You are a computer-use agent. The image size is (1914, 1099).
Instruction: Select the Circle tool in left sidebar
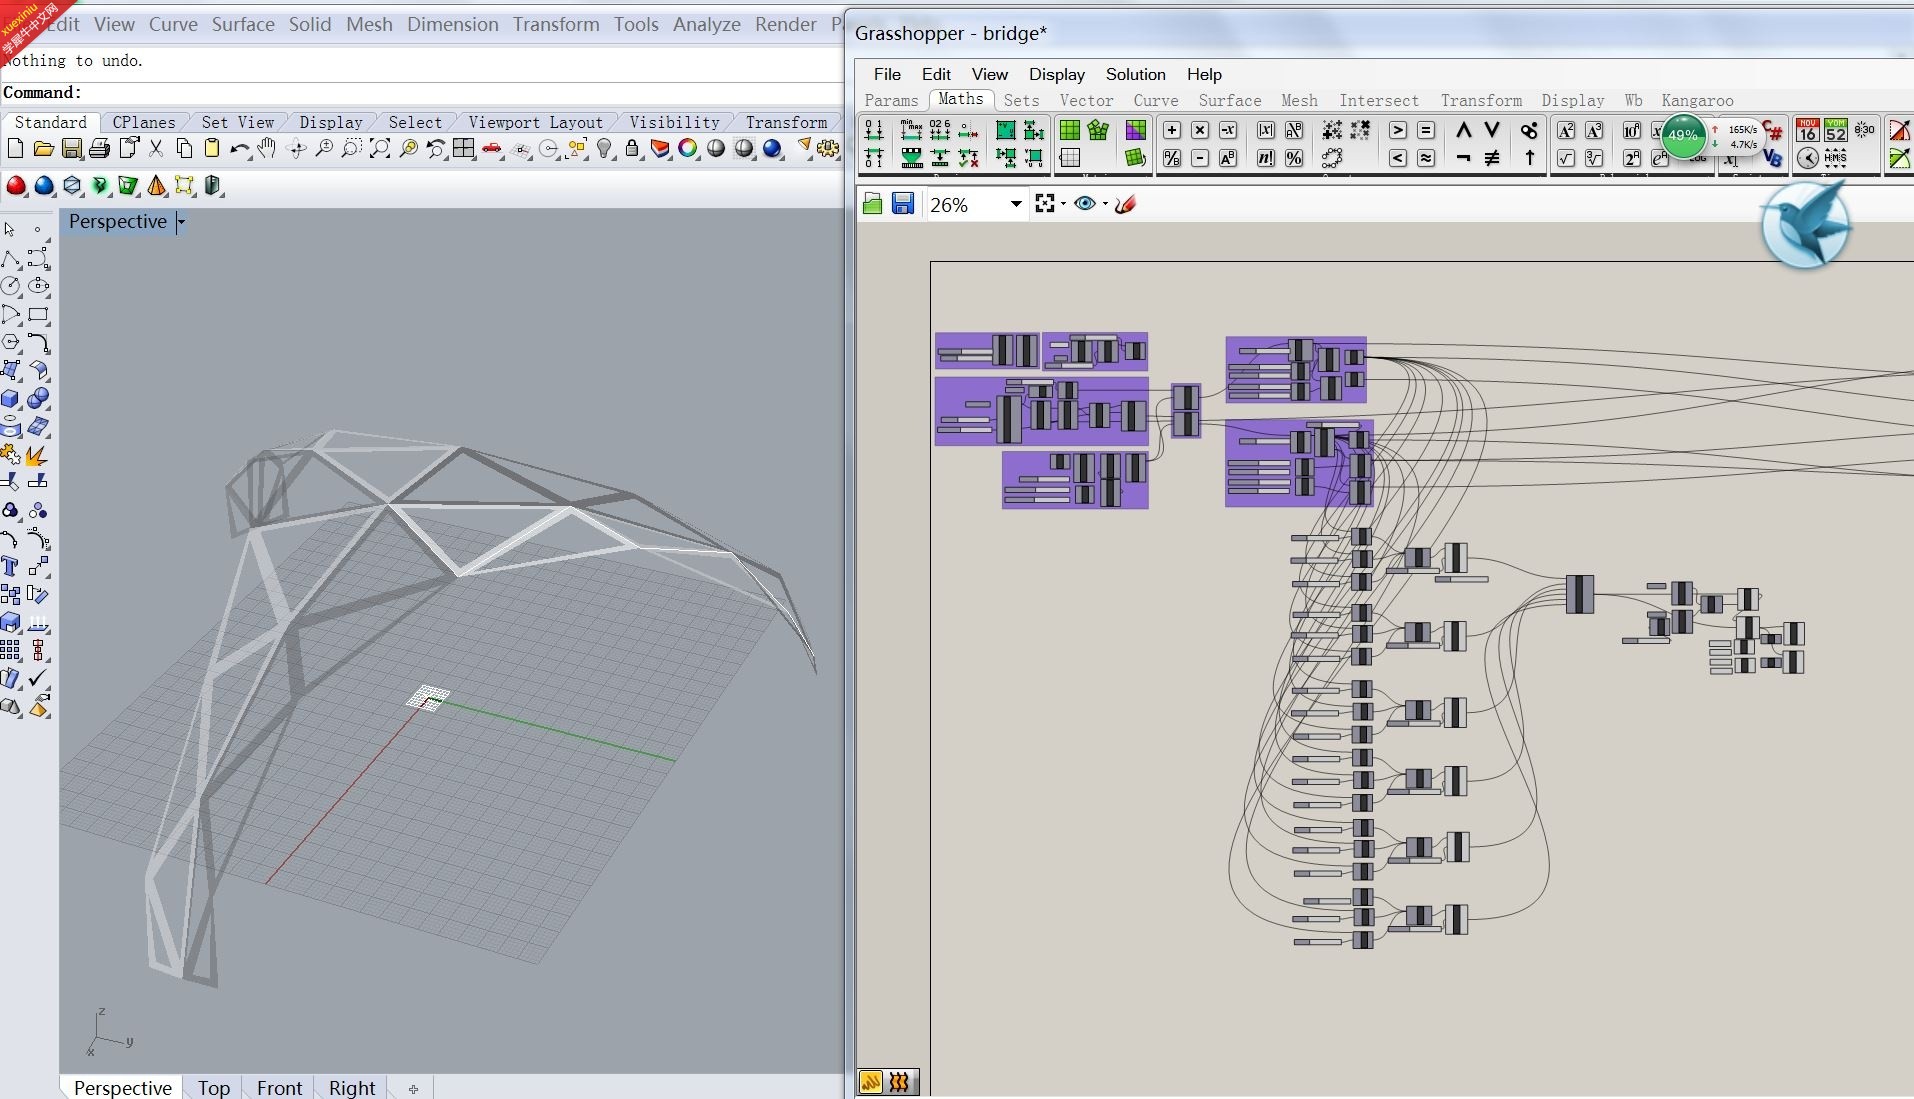[11, 286]
